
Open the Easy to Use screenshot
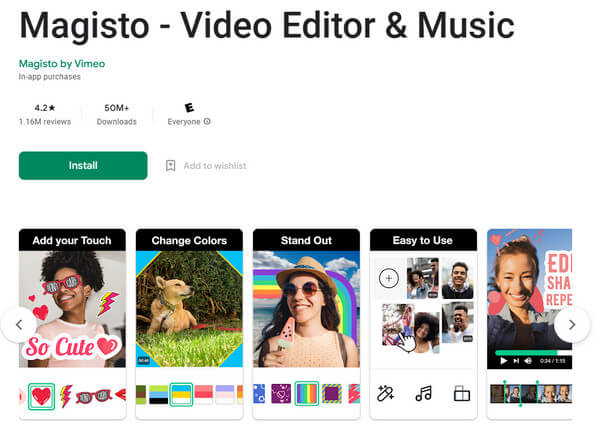(x=424, y=324)
